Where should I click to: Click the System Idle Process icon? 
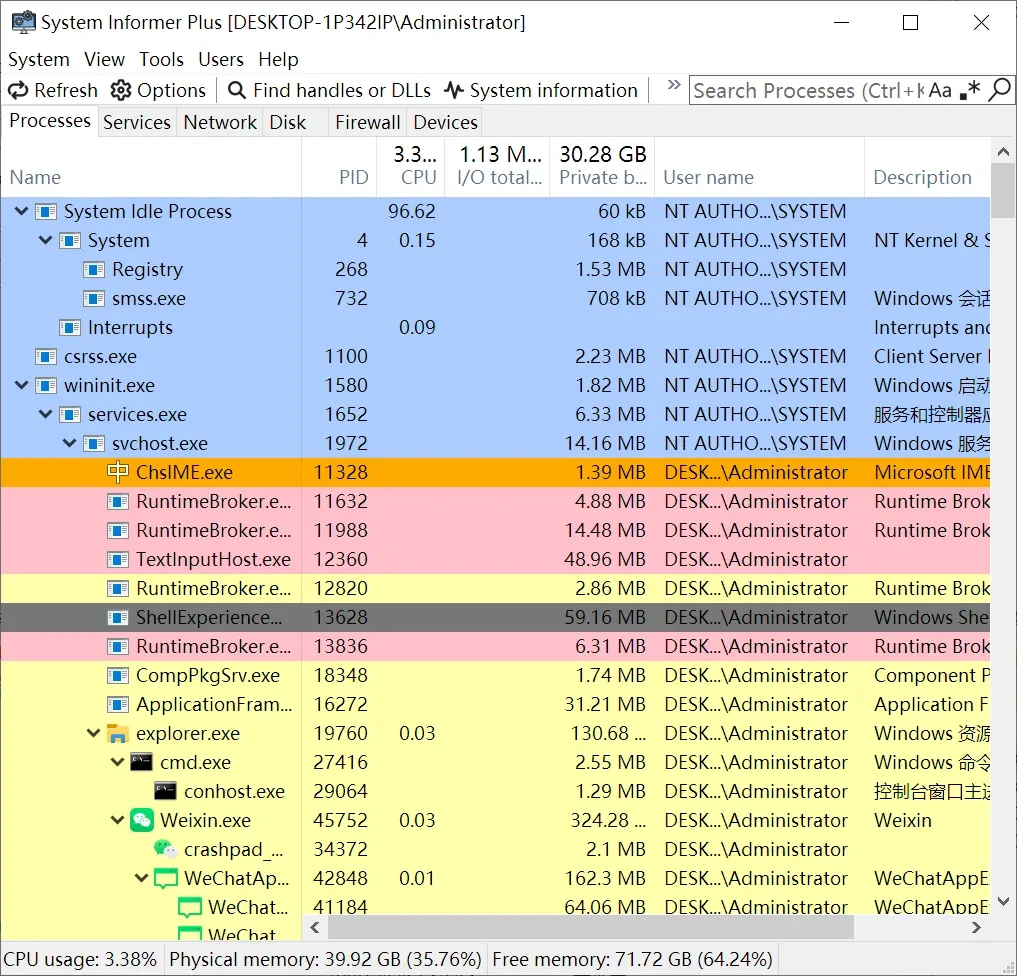click(x=45, y=211)
